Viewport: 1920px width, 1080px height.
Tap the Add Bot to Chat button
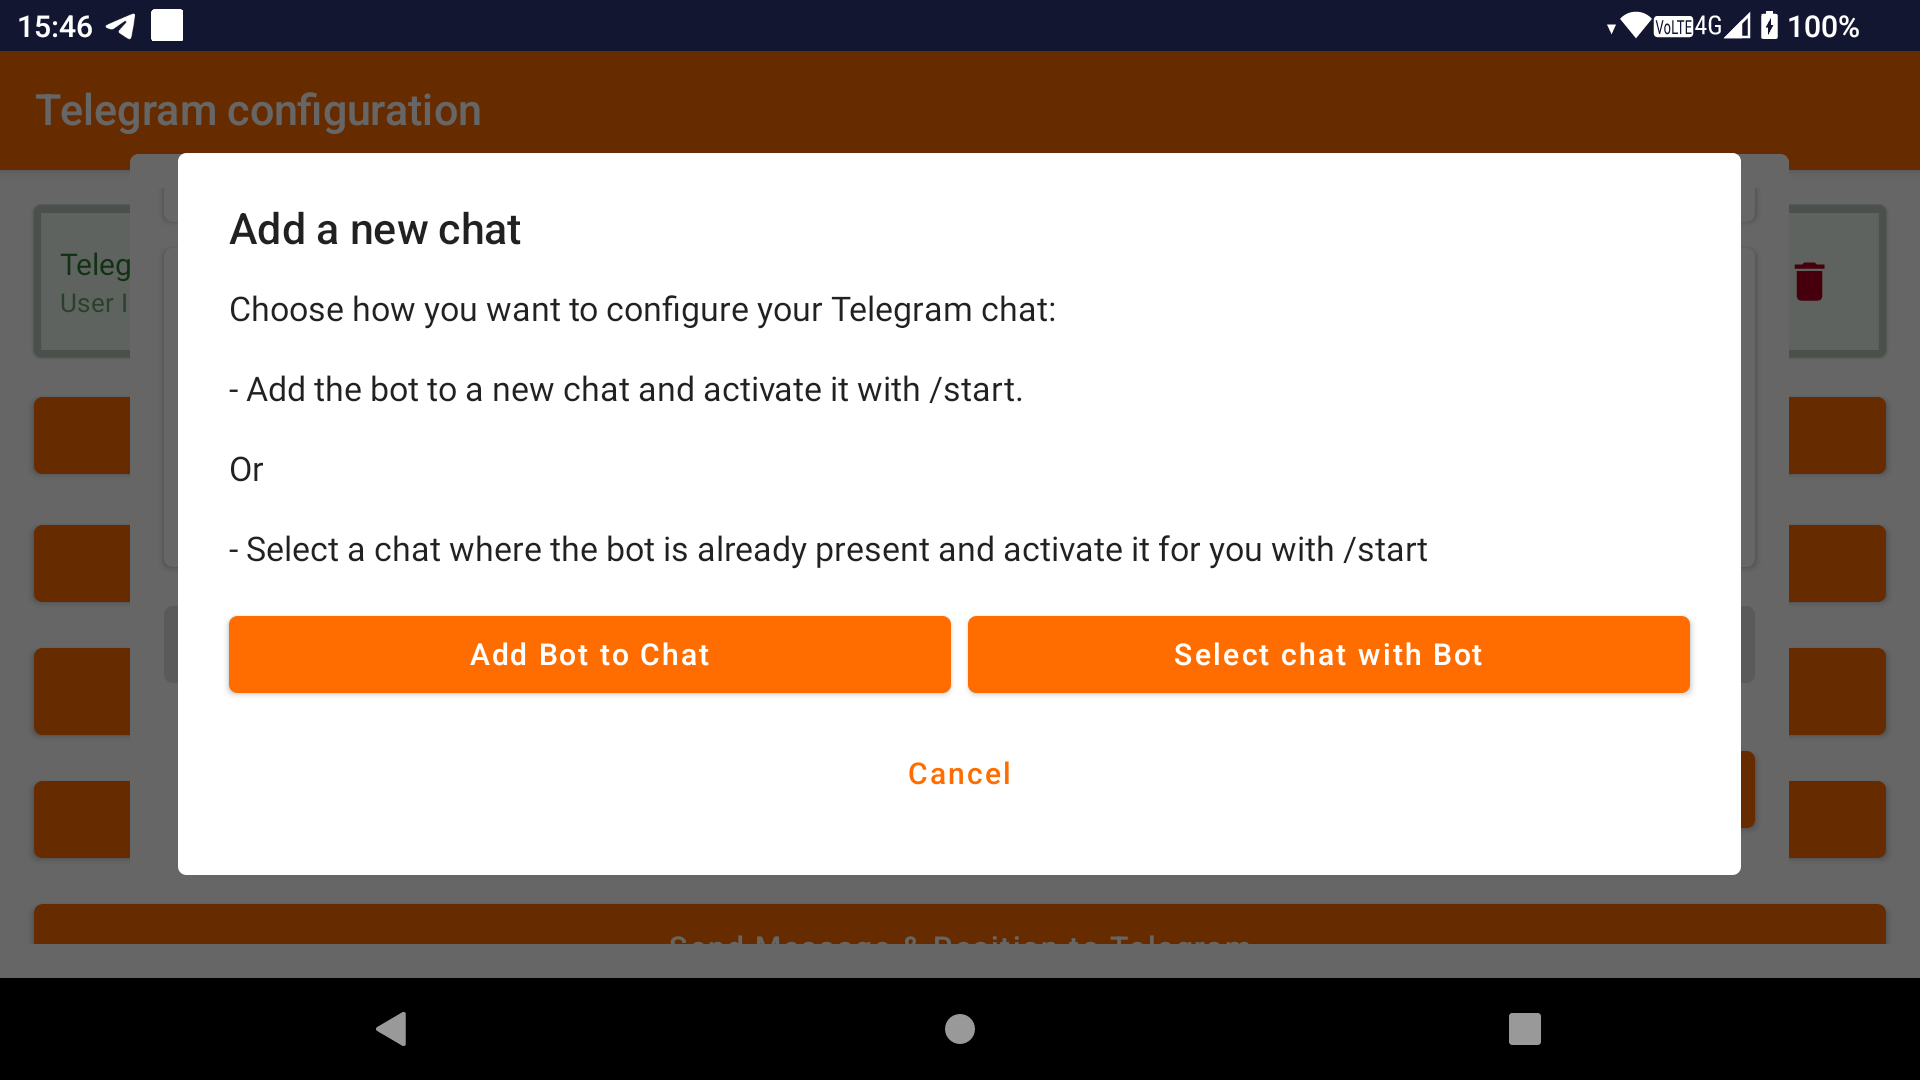pos(589,655)
